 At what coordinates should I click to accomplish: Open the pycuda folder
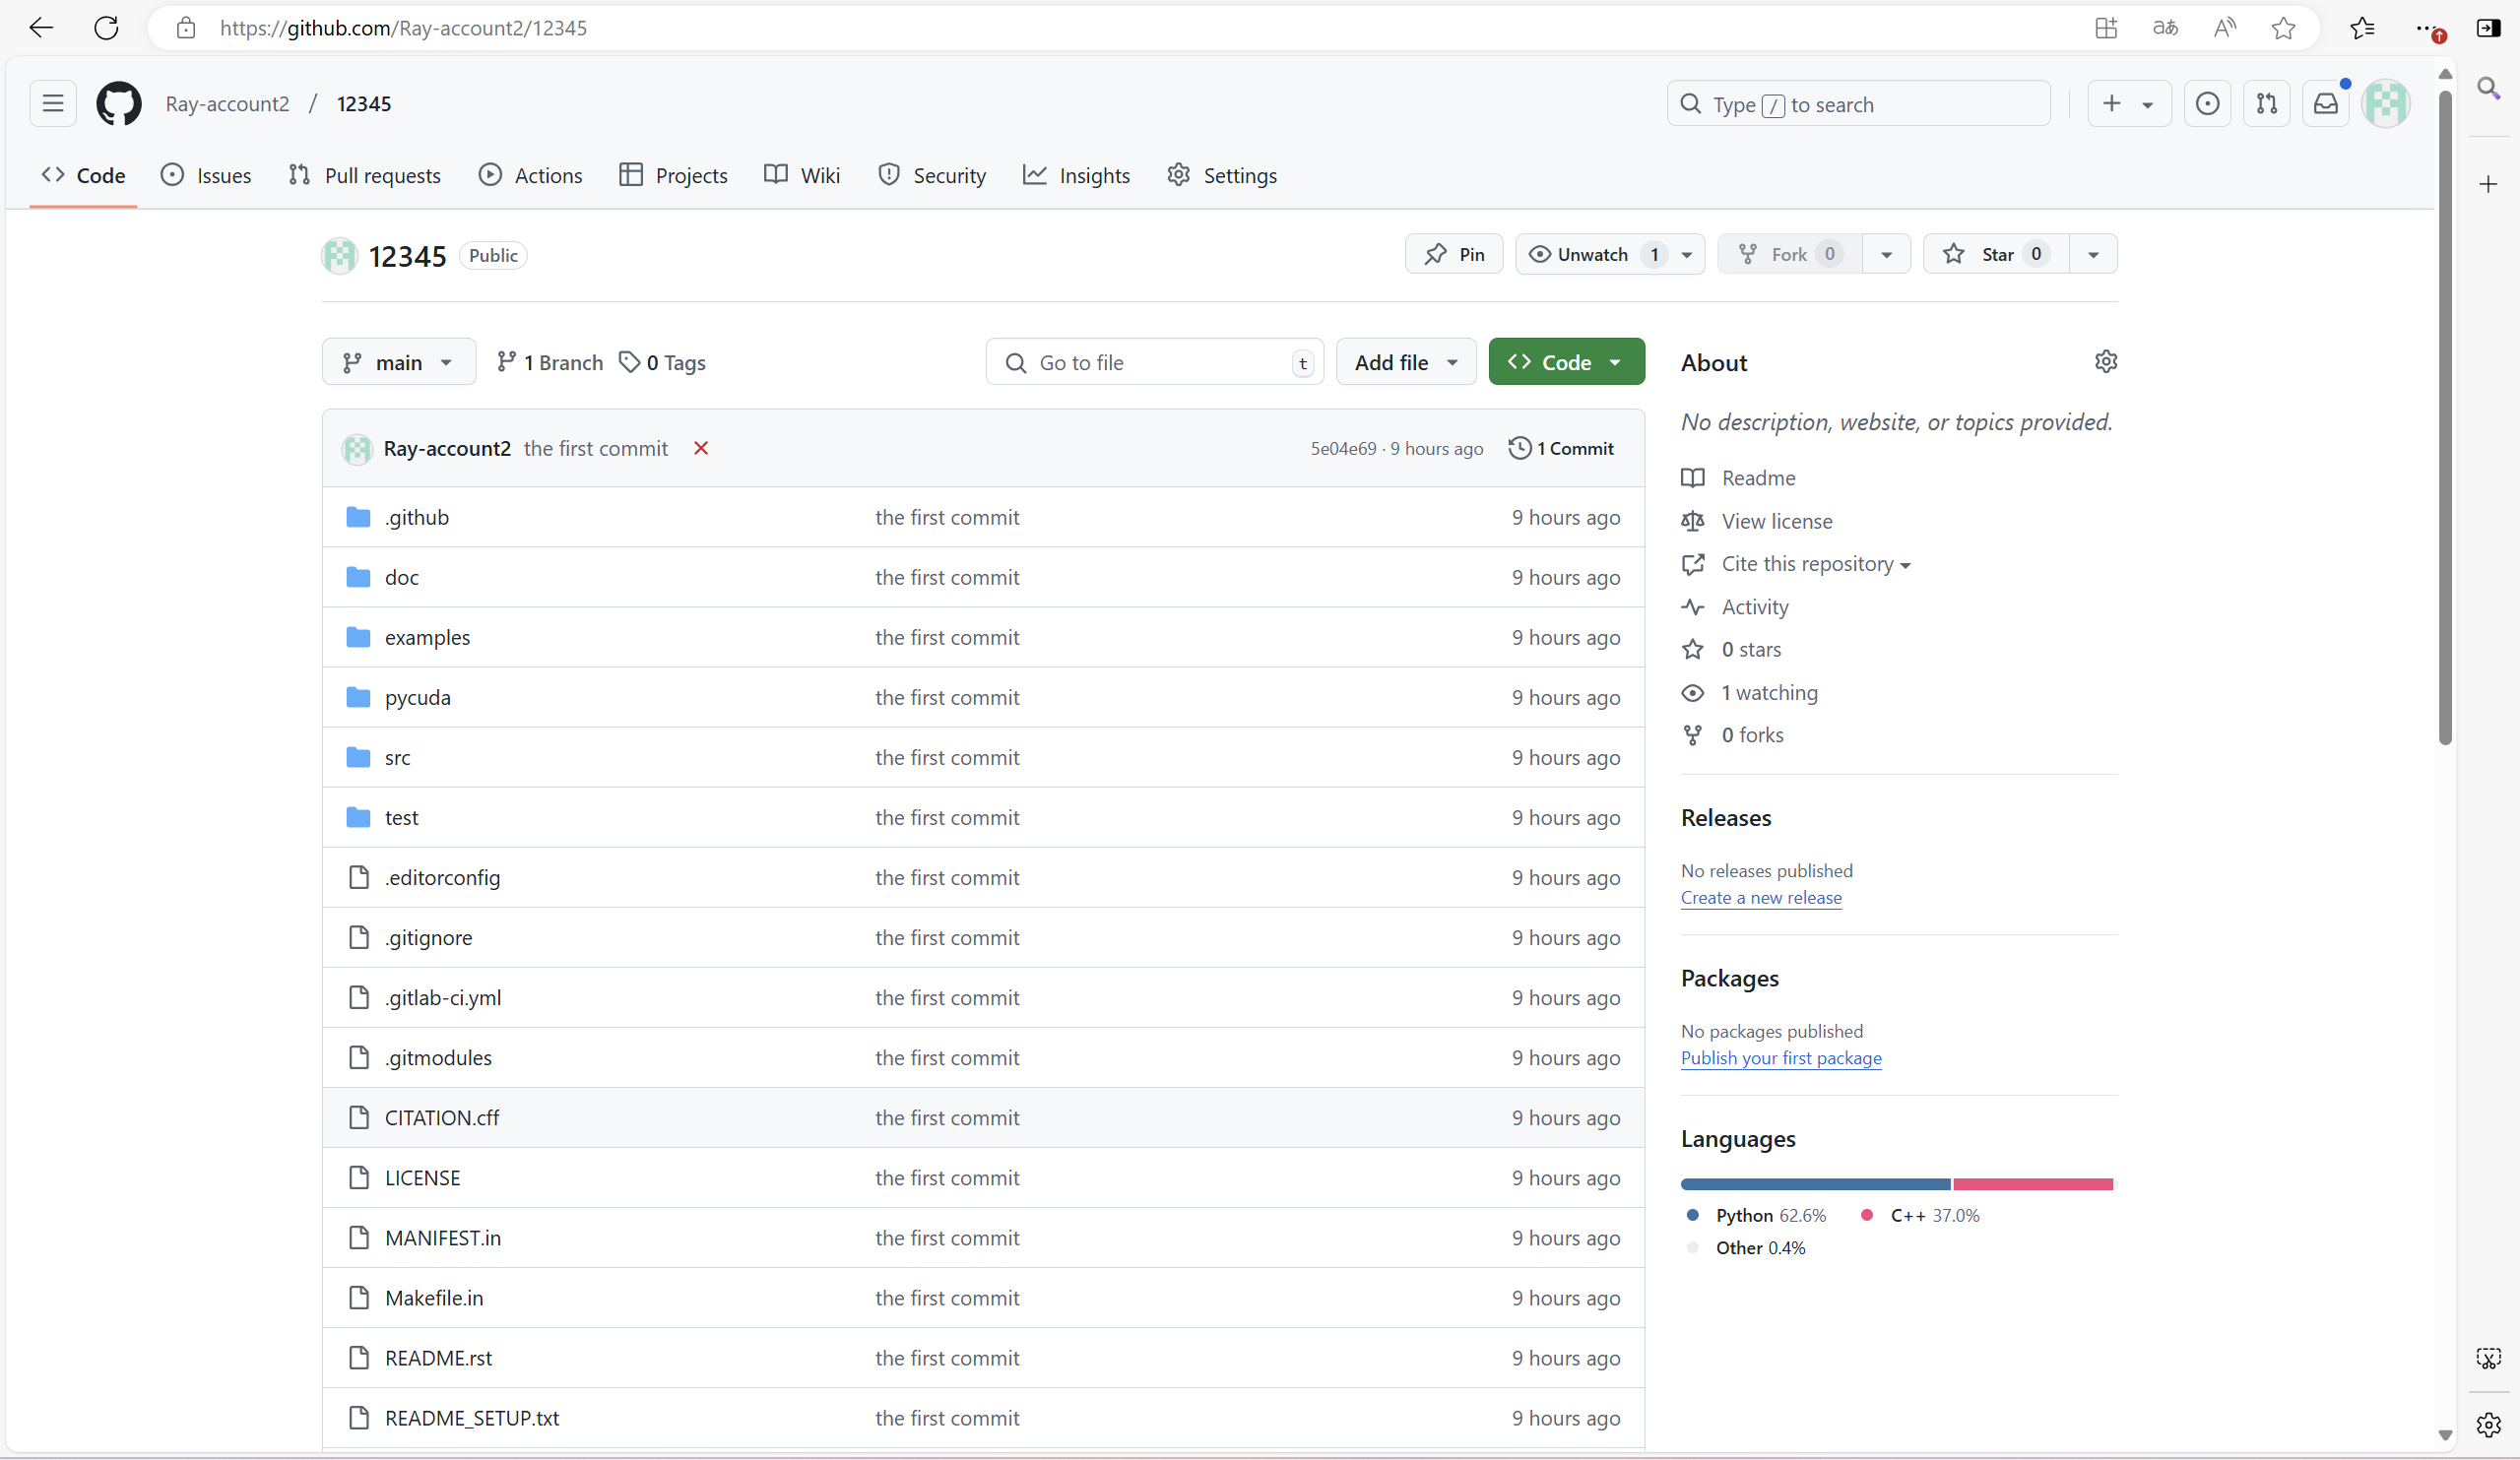point(417,697)
